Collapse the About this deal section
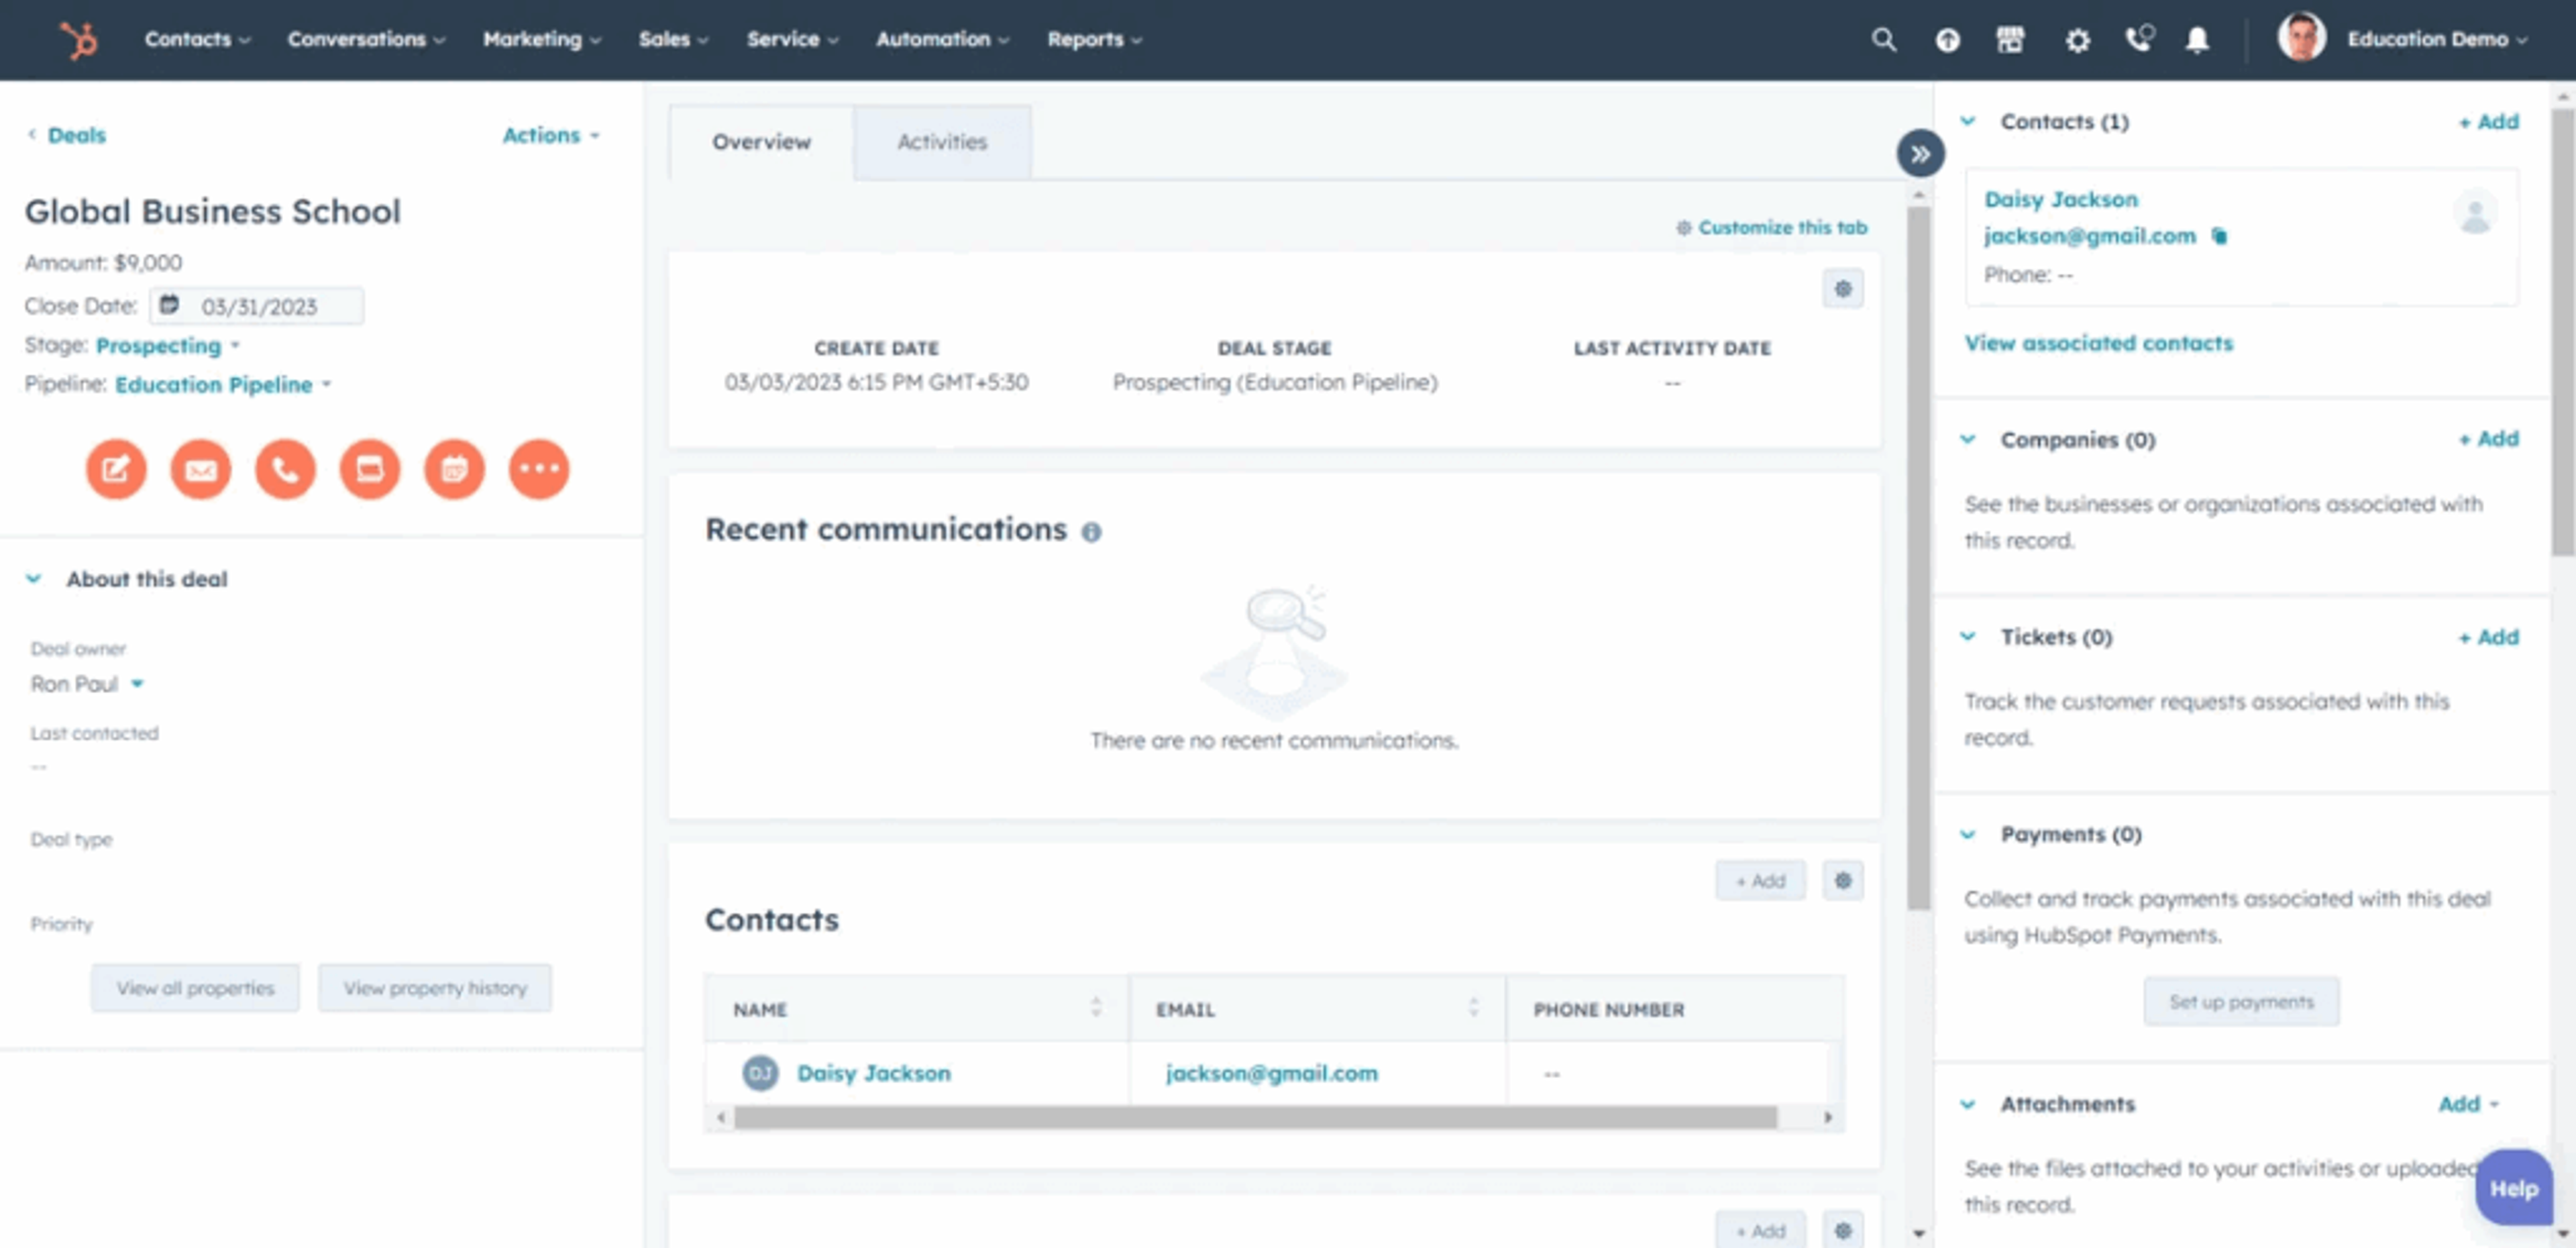Screen dimensions: 2576x1248 (33, 579)
